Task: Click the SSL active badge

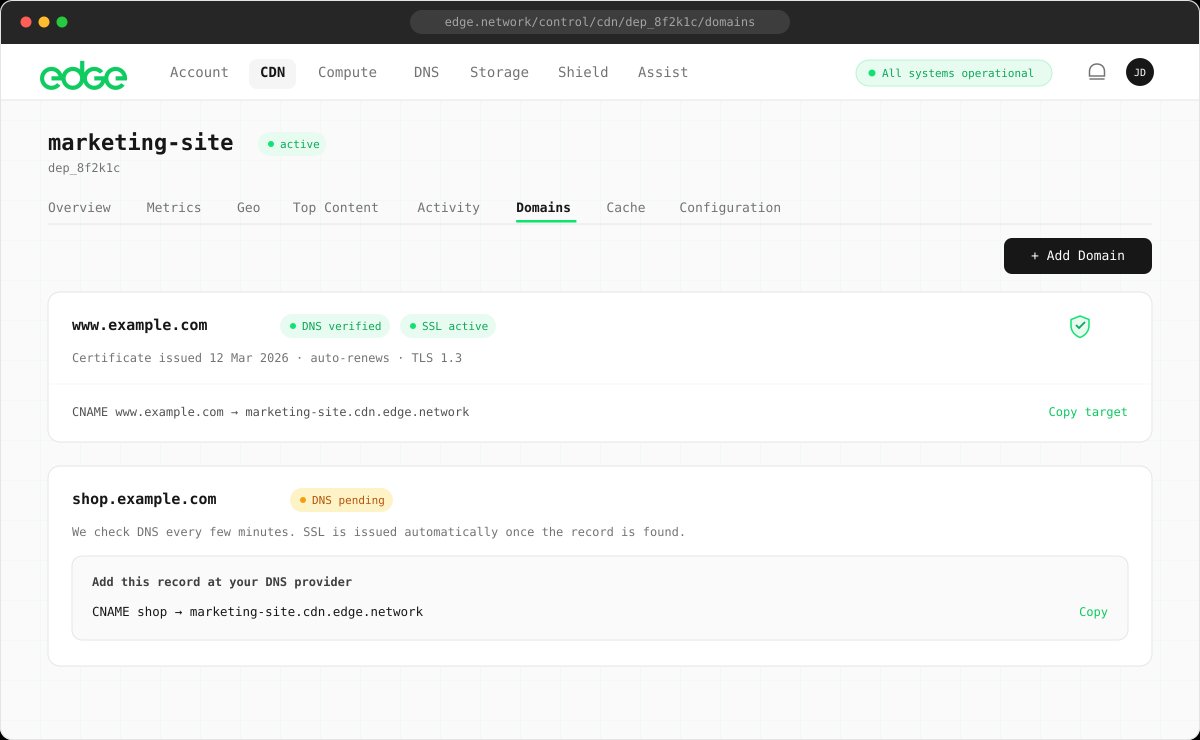Action: (x=448, y=326)
